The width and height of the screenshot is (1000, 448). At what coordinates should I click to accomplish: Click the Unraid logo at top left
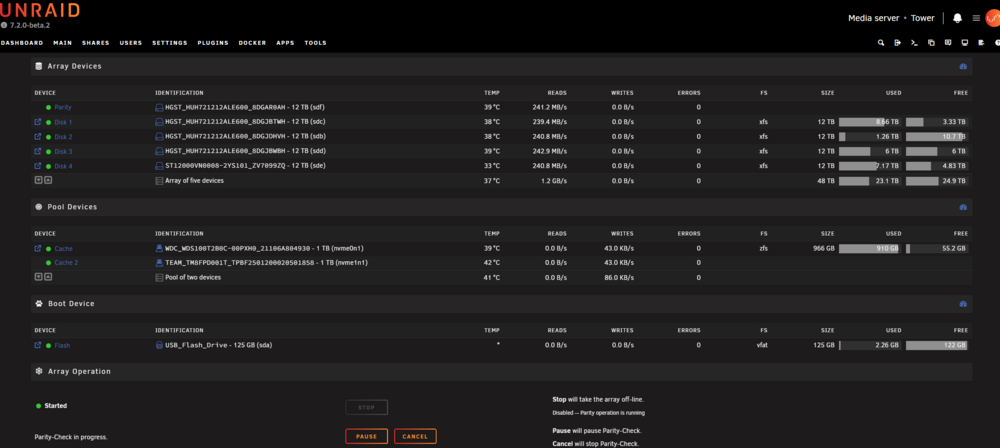[40, 10]
